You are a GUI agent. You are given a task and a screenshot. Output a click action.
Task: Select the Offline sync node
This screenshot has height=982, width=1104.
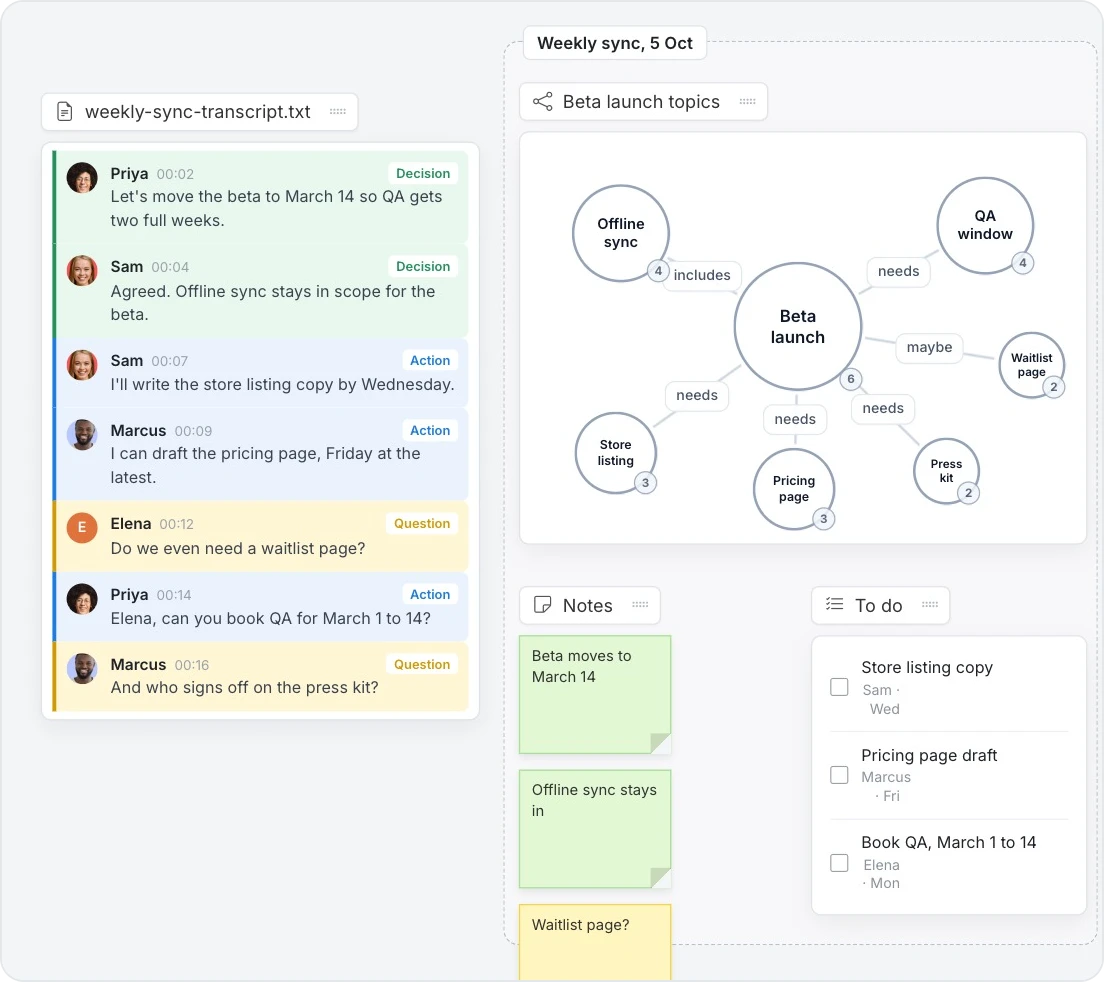[620, 233]
